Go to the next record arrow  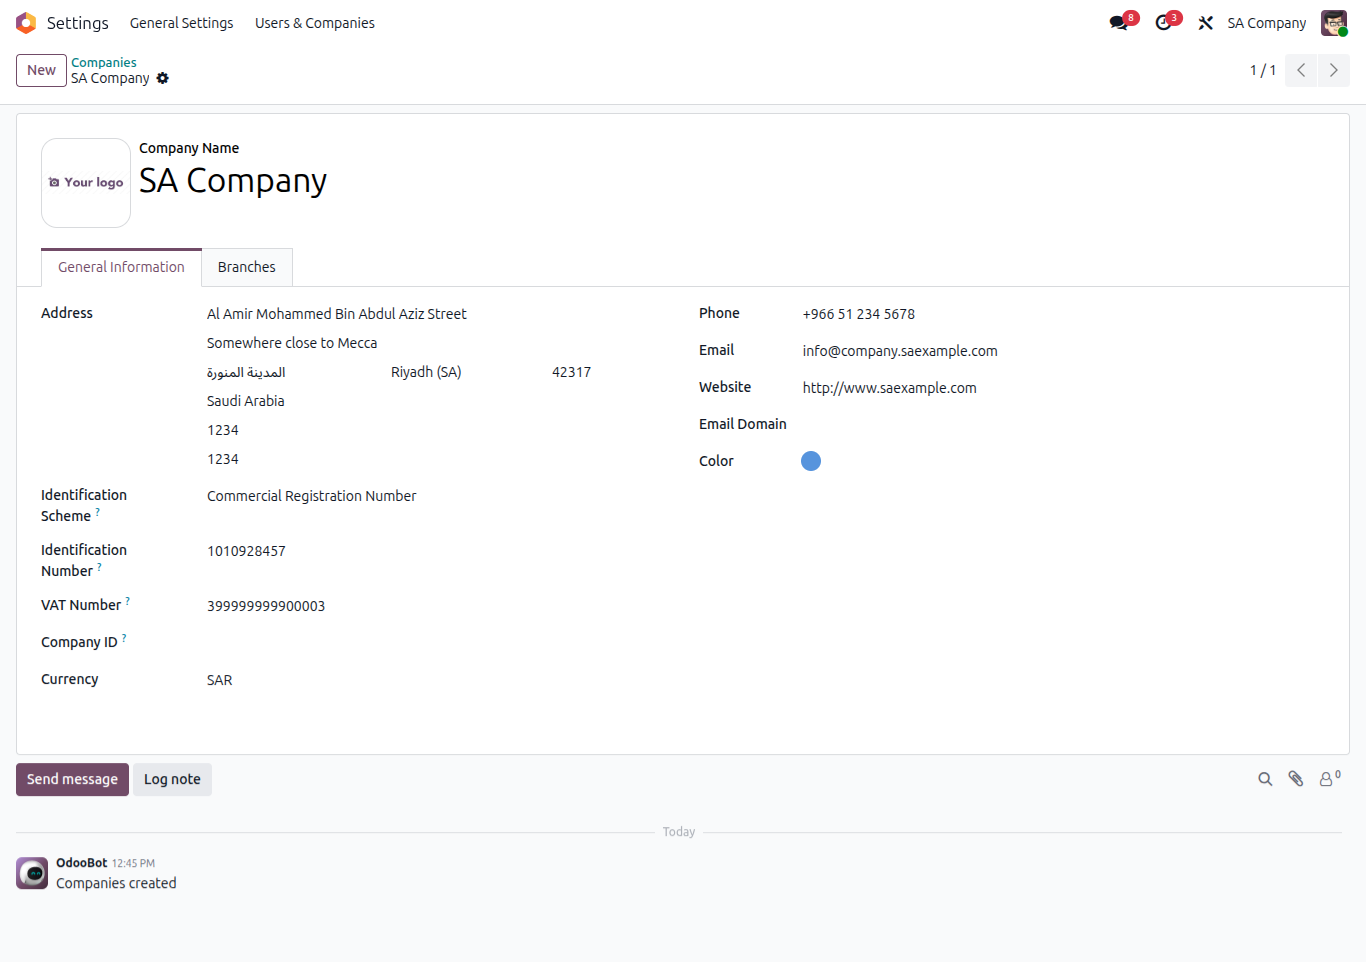tap(1333, 70)
